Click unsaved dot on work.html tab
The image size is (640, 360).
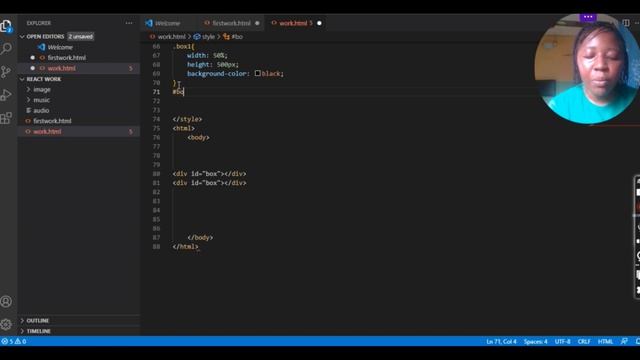click(x=319, y=23)
